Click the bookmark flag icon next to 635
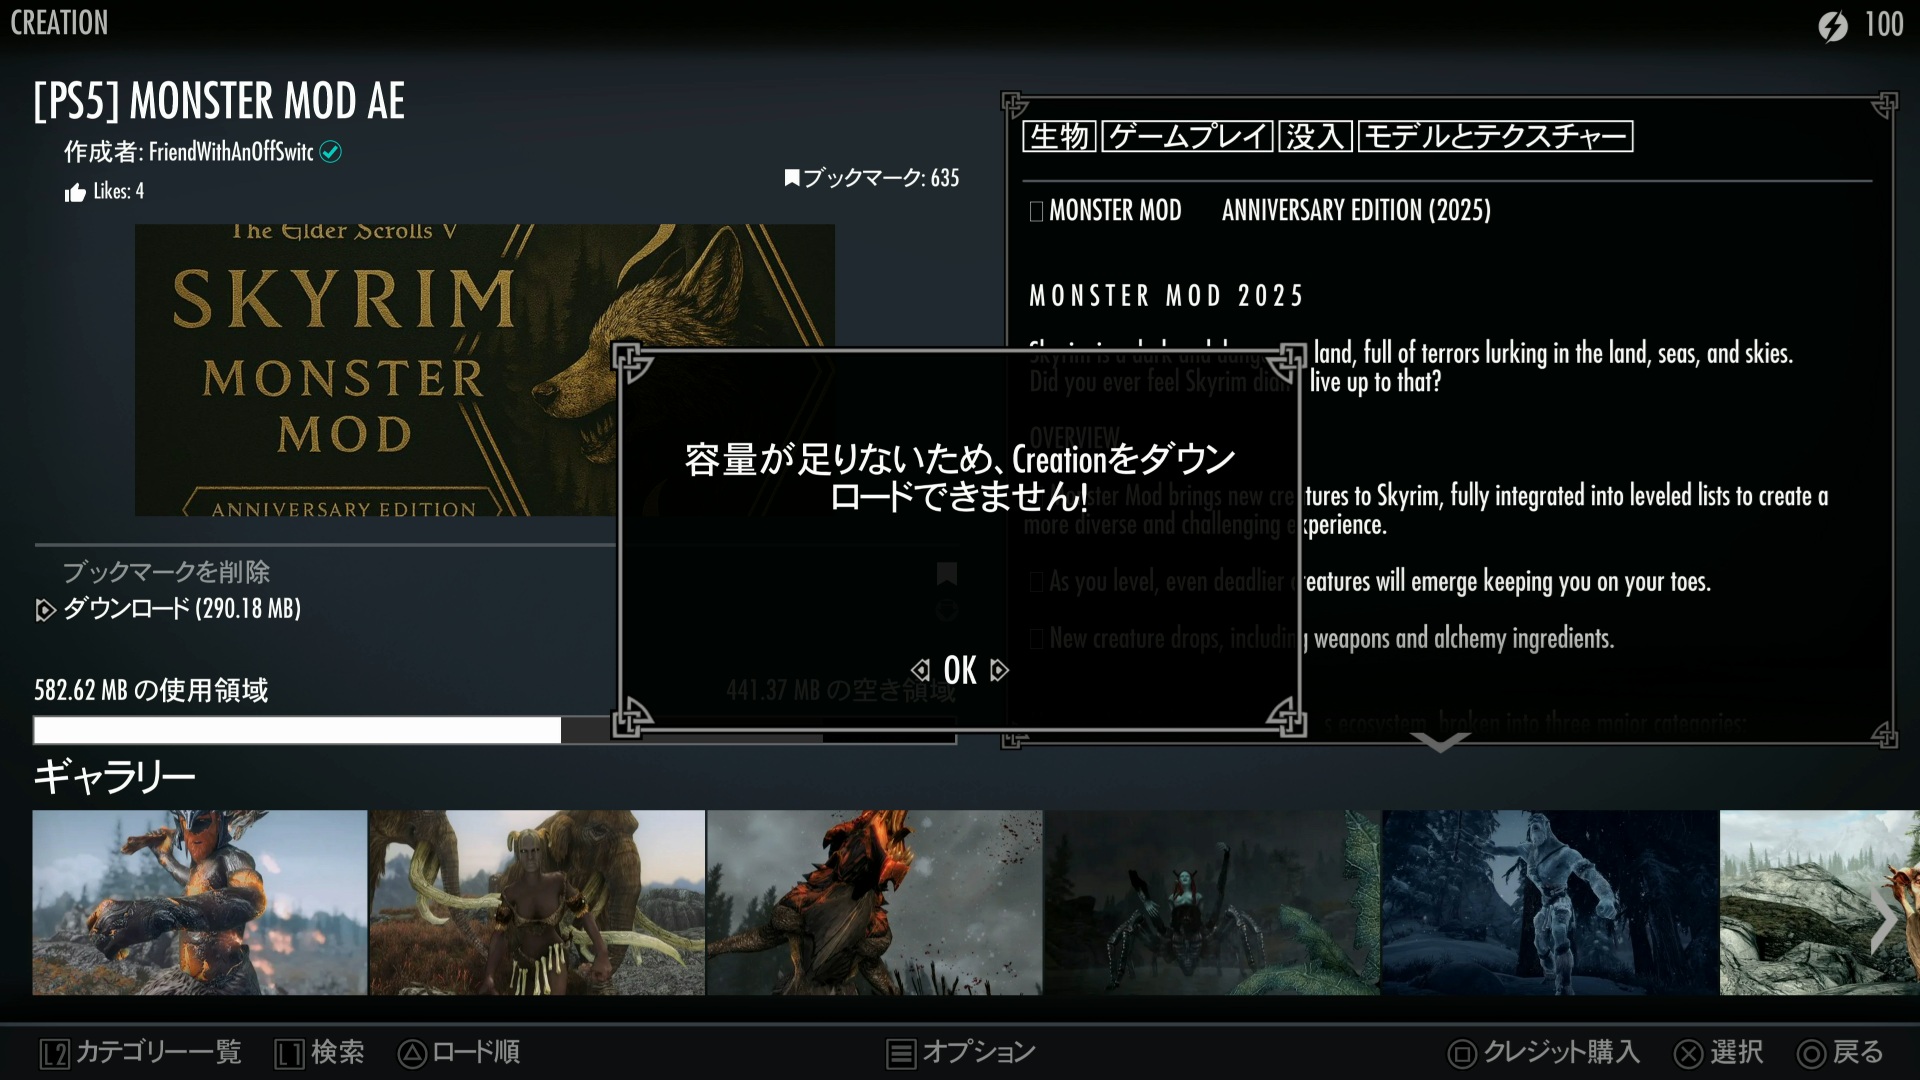The width and height of the screenshot is (1920, 1080). pyautogui.click(x=792, y=178)
